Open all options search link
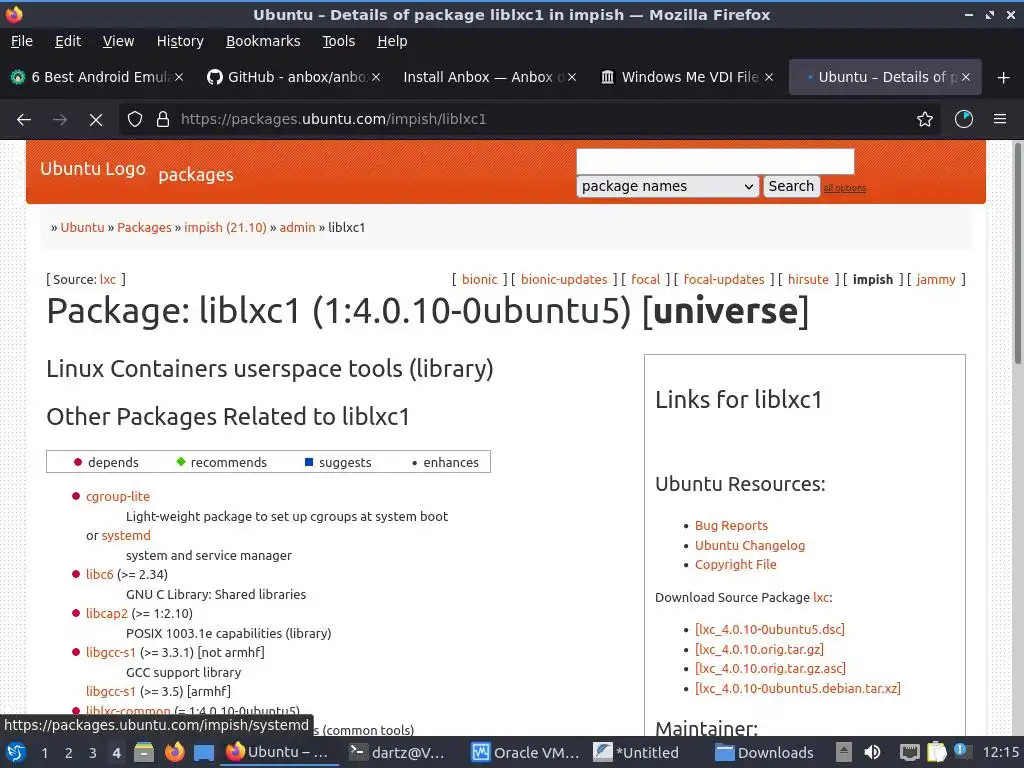The height and width of the screenshot is (768, 1024). click(x=844, y=188)
